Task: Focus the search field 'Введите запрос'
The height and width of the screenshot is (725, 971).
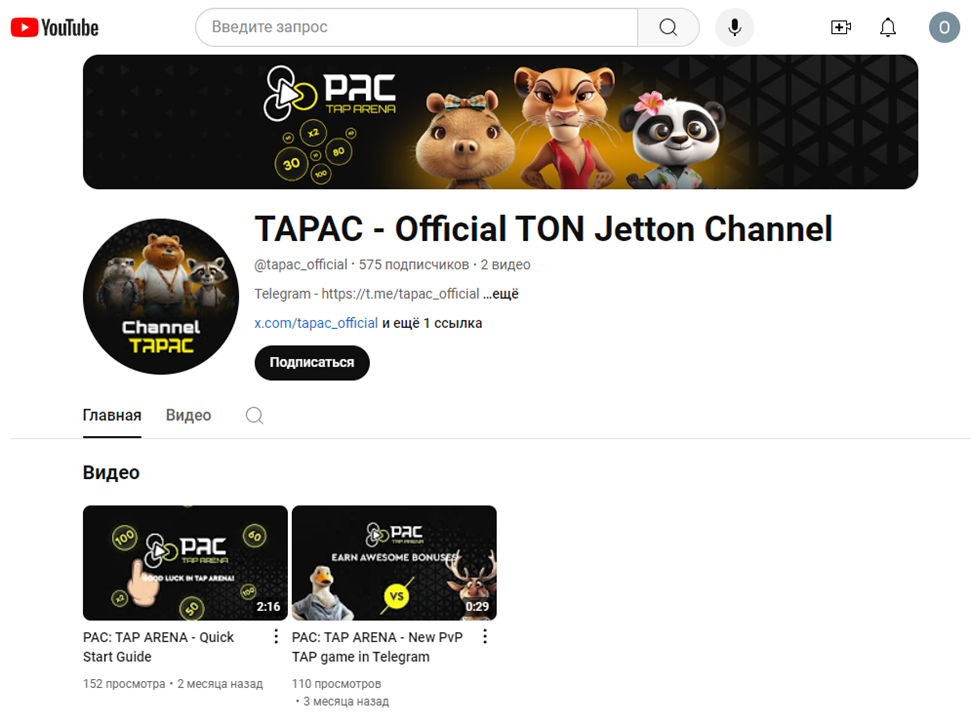Action: coord(417,27)
